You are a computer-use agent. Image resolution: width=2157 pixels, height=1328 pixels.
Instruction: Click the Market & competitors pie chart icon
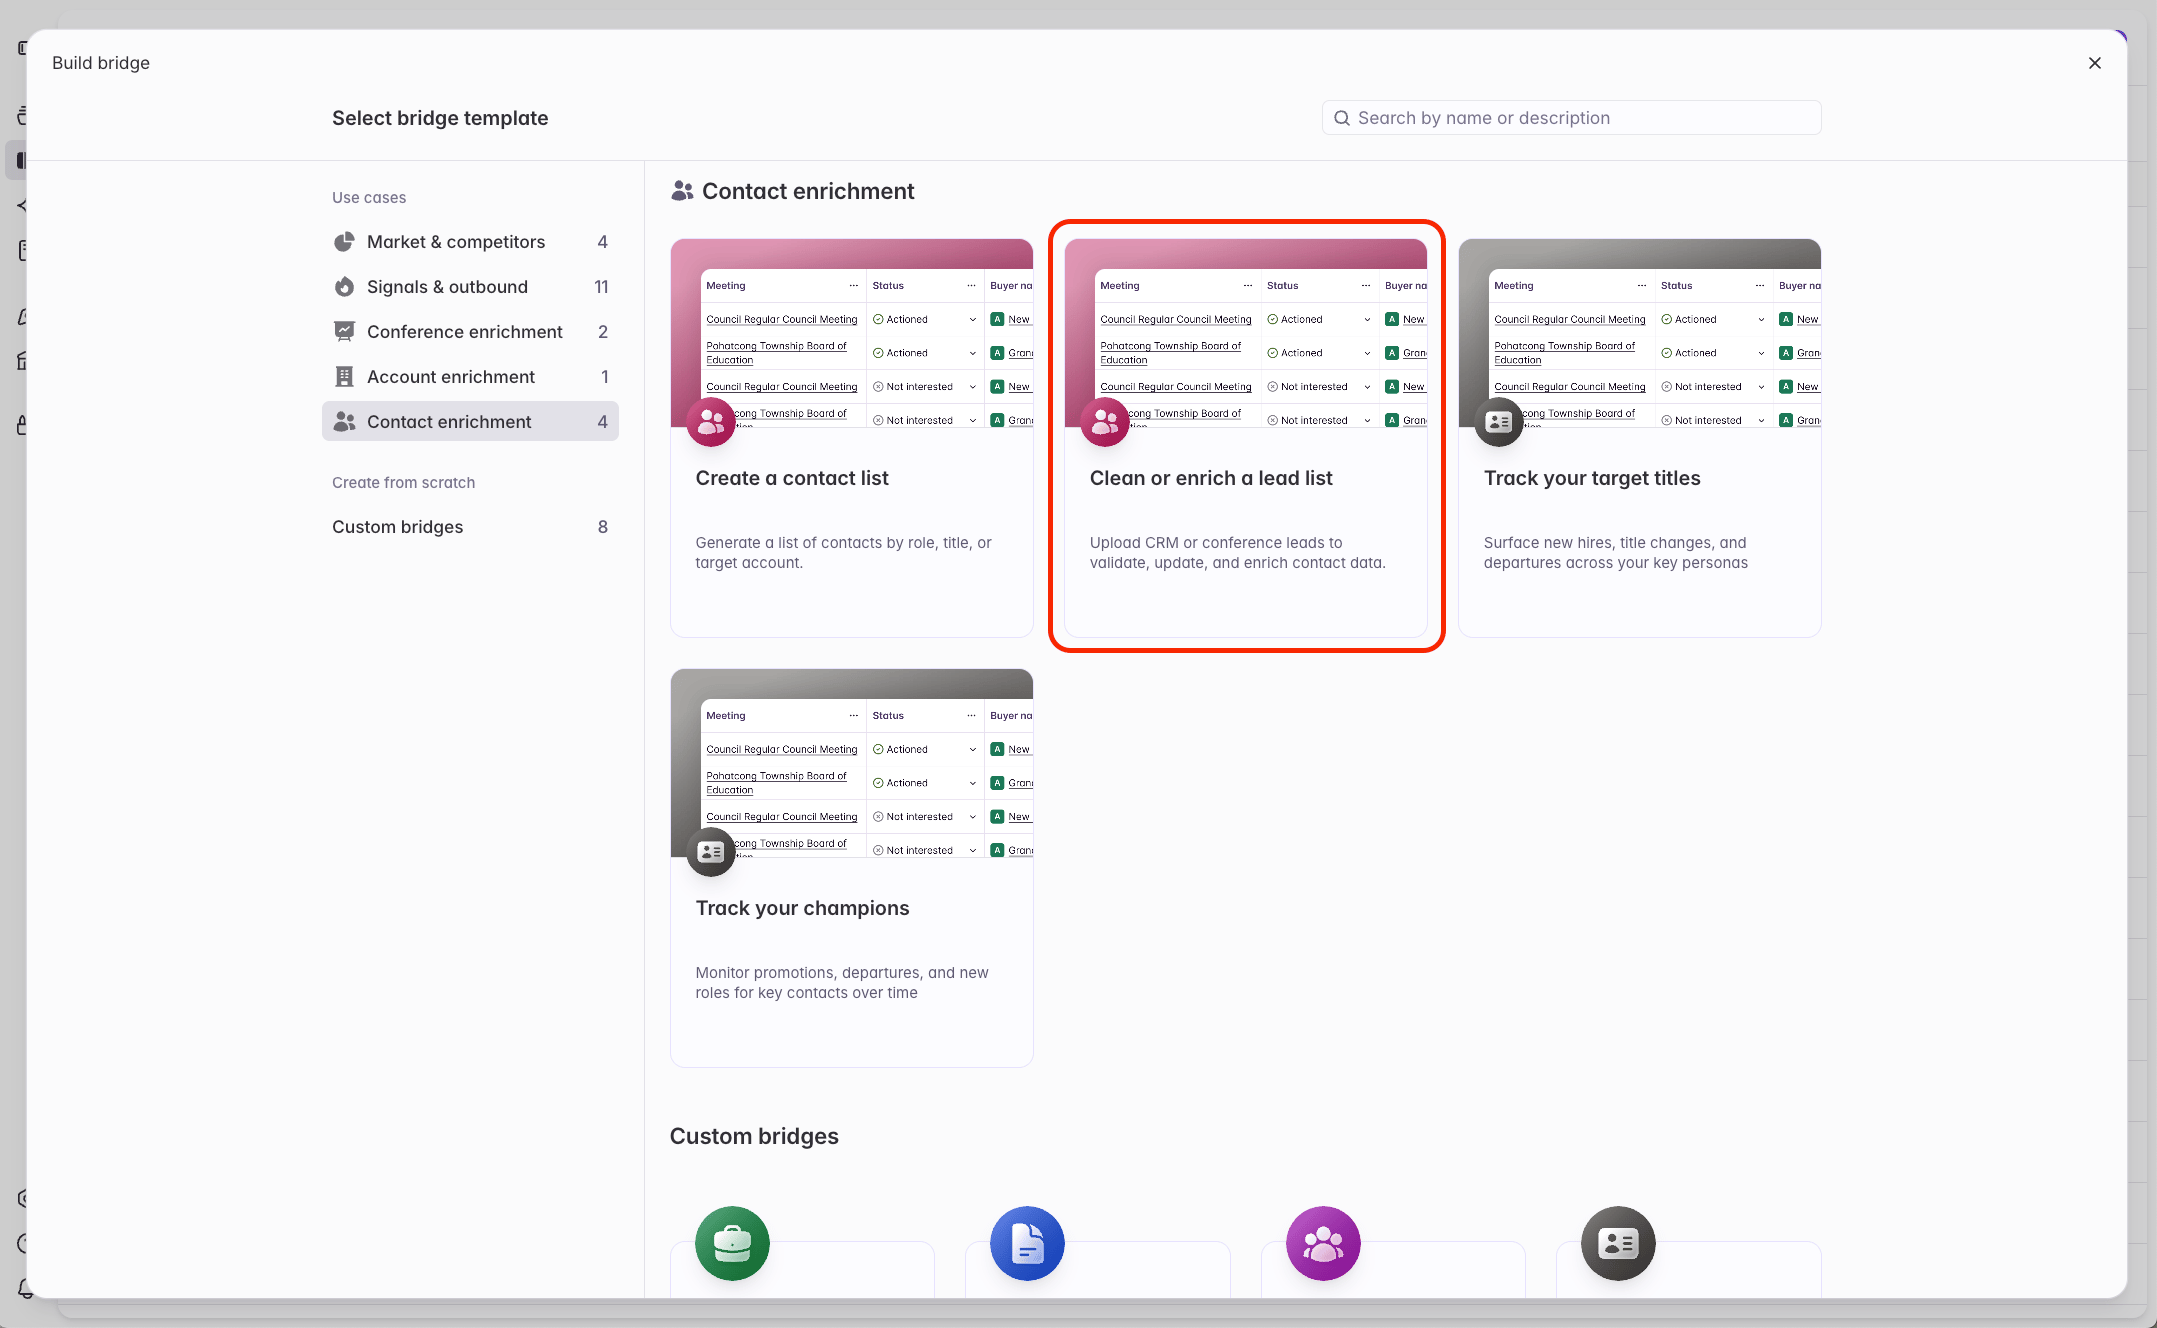pyautogui.click(x=344, y=242)
